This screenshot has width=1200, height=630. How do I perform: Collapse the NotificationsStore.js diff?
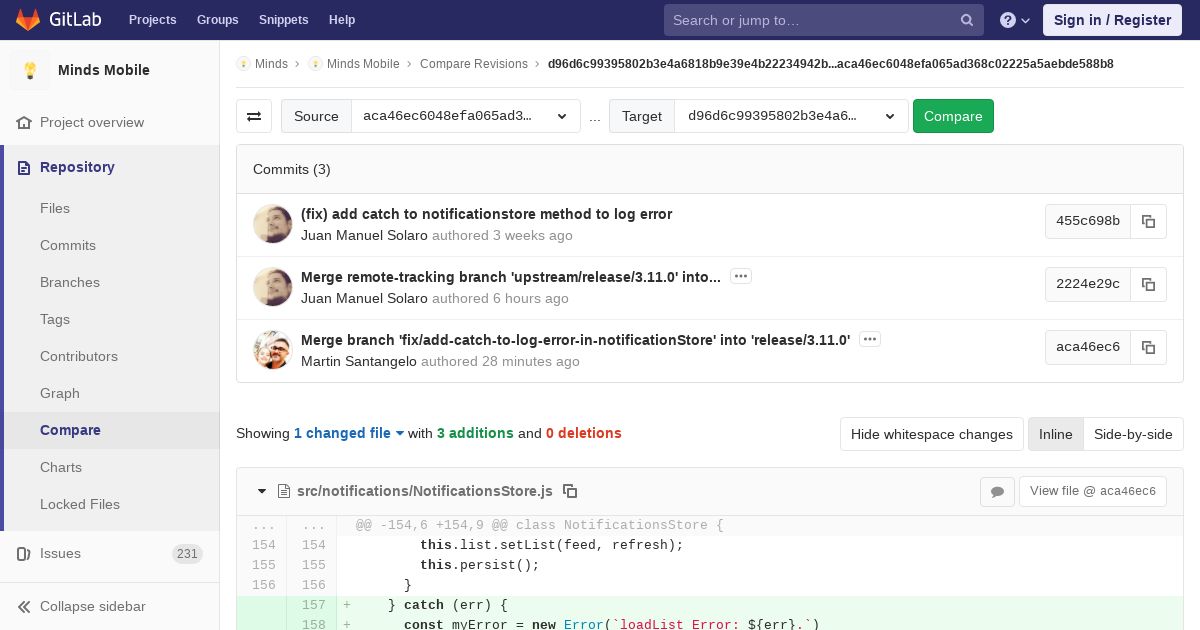pos(262,491)
